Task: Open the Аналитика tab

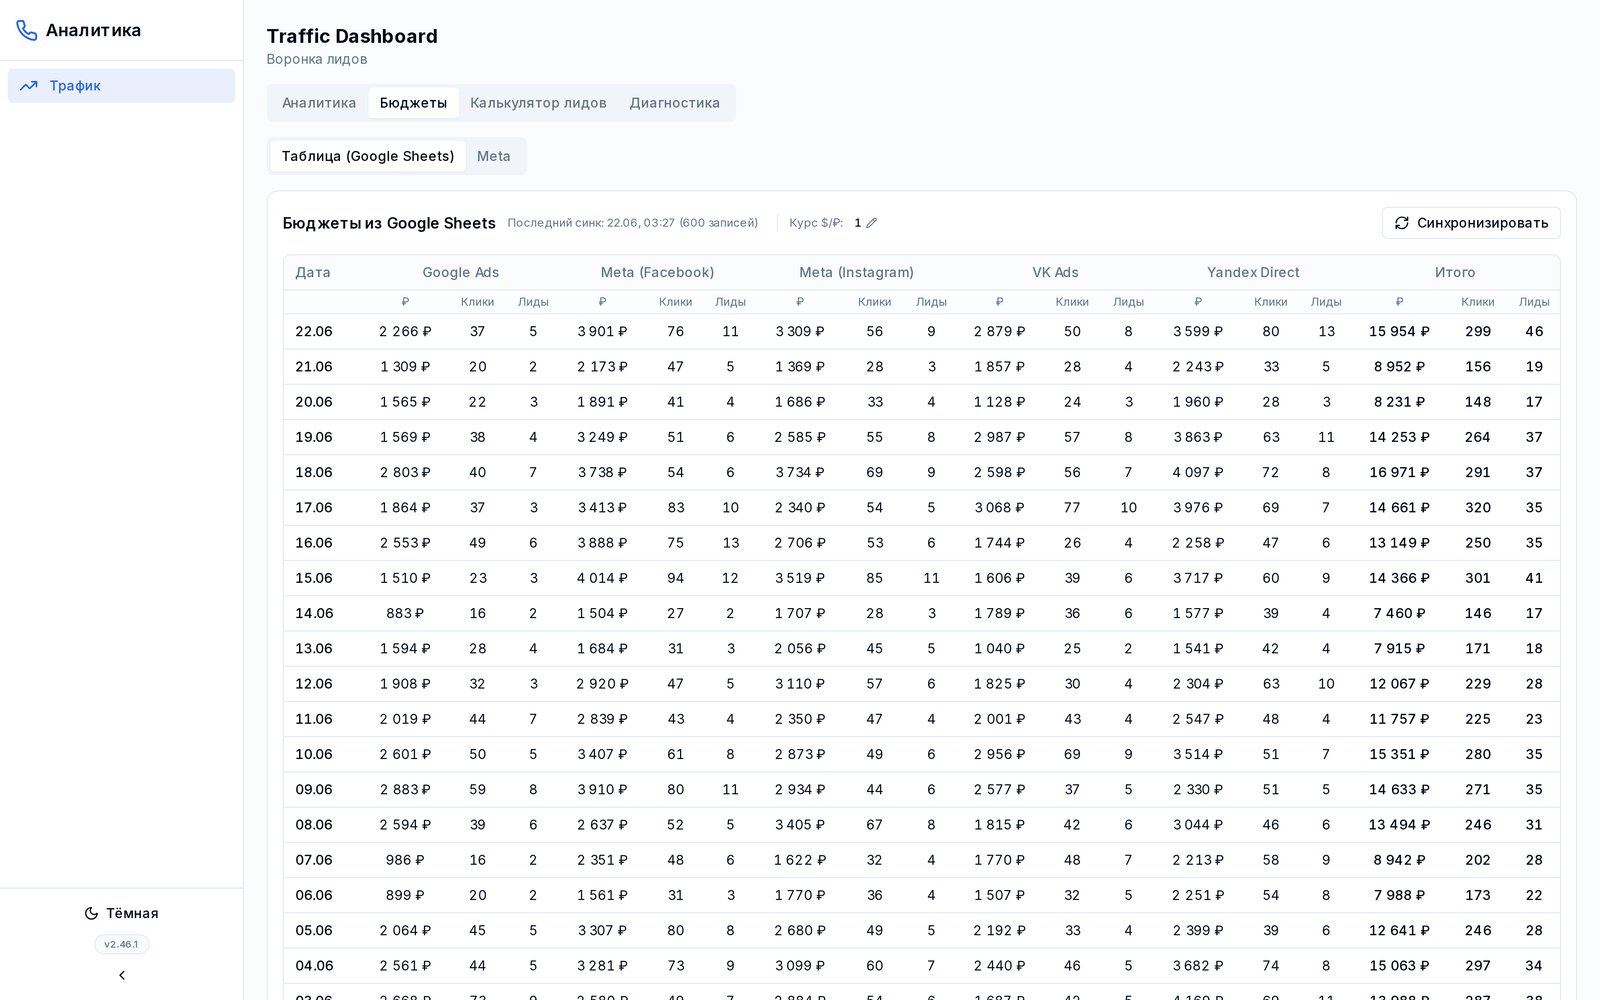Action: tap(319, 103)
